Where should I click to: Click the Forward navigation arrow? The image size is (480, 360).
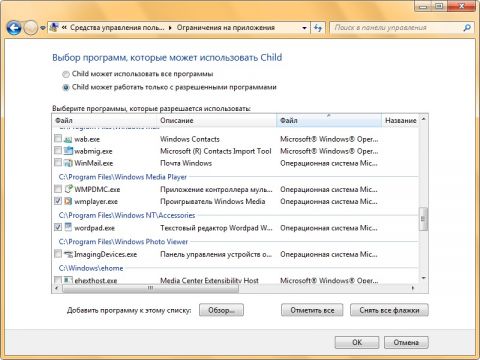[x=30, y=28]
